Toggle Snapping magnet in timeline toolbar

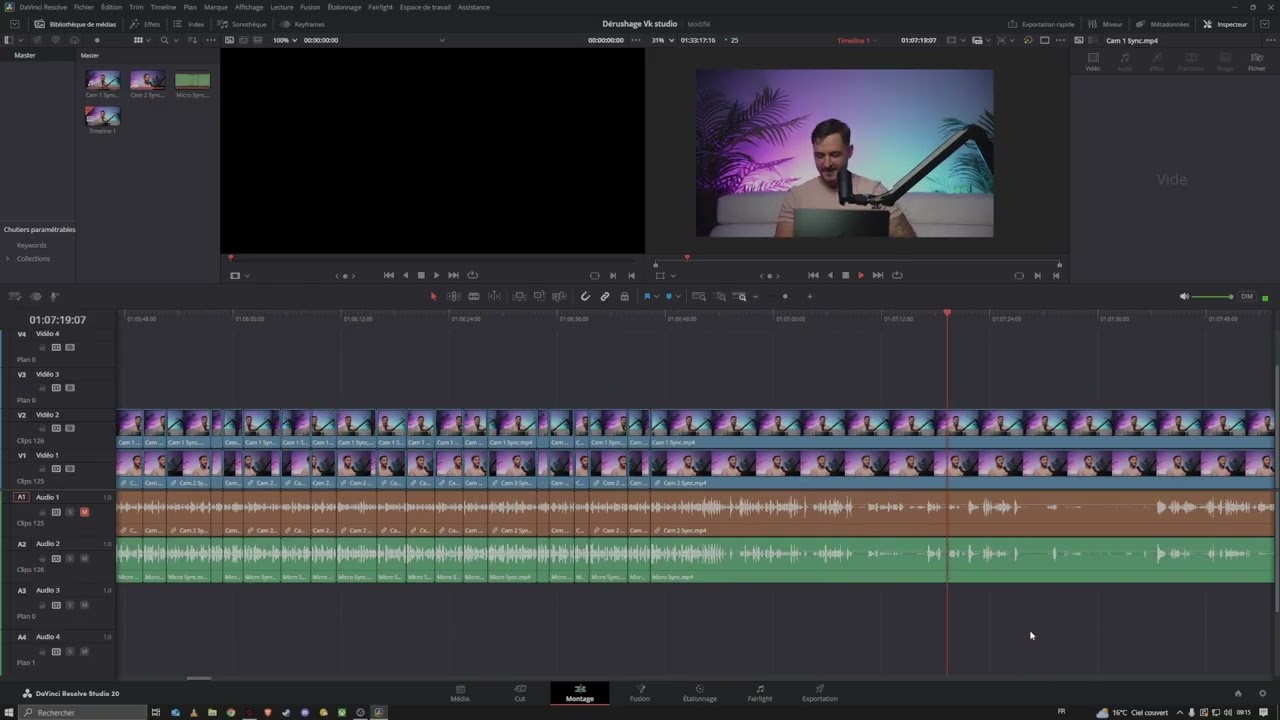pyautogui.click(x=585, y=296)
